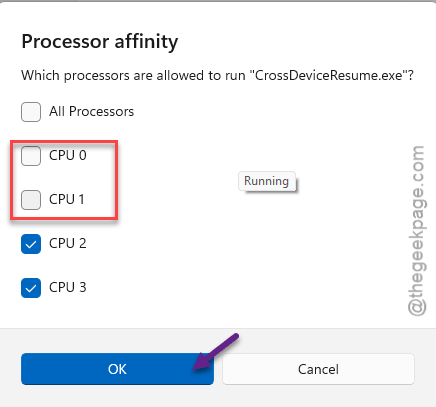Click the CrossDeviceResume.exe name in the question
The height and width of the screenshot is (407, 436).
tap(331, 76)
